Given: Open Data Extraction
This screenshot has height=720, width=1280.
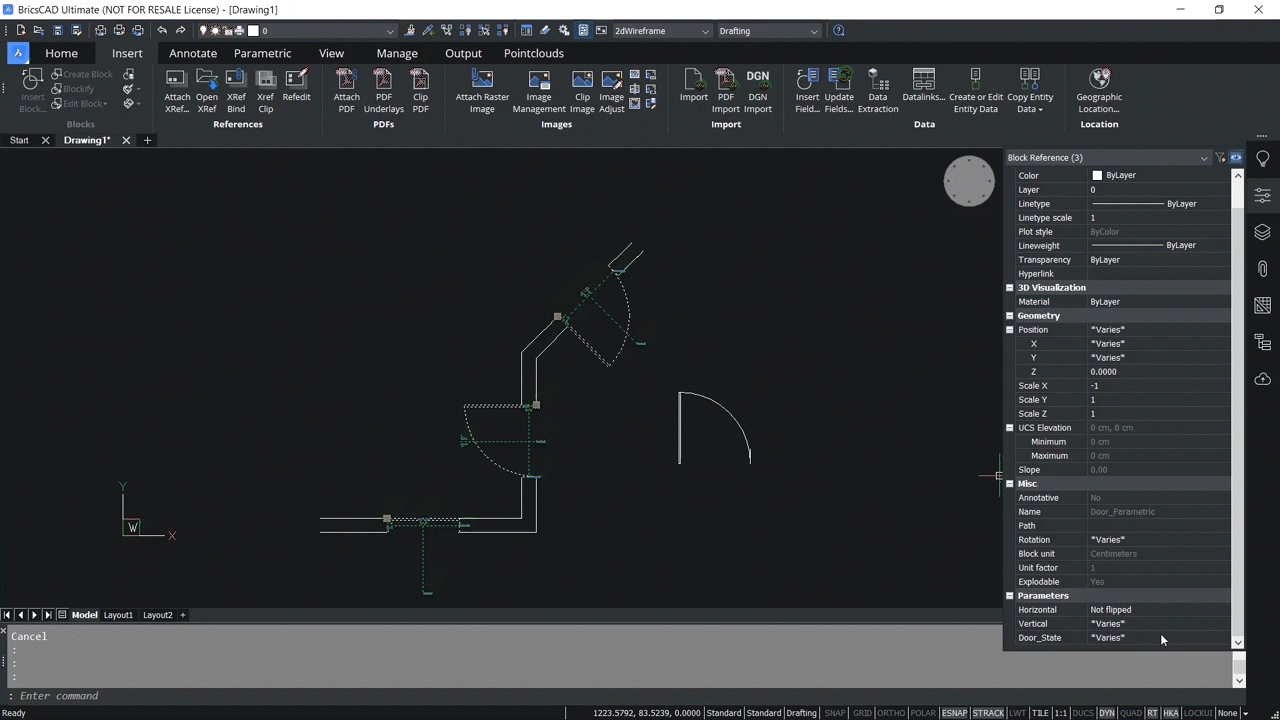Looking at the screenshot, I should click(x=877, y=91).
